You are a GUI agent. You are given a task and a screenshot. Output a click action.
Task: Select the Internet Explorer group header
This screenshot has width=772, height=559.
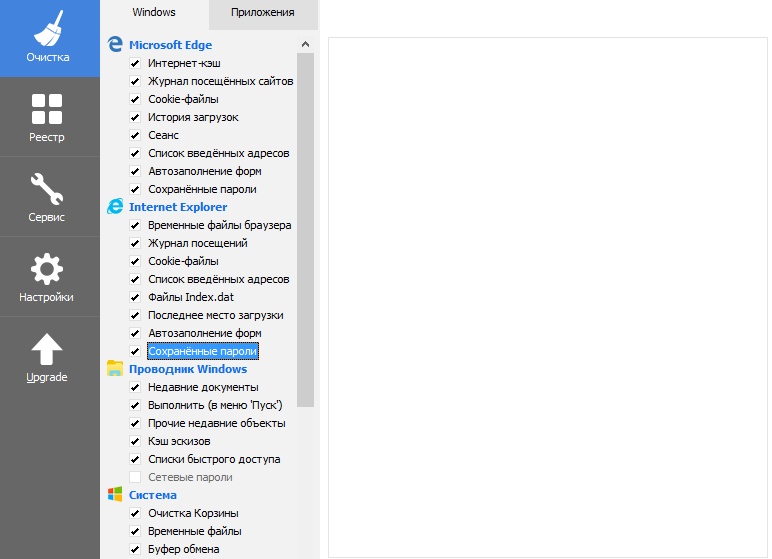pyautogui.click(x=178, y=207)
